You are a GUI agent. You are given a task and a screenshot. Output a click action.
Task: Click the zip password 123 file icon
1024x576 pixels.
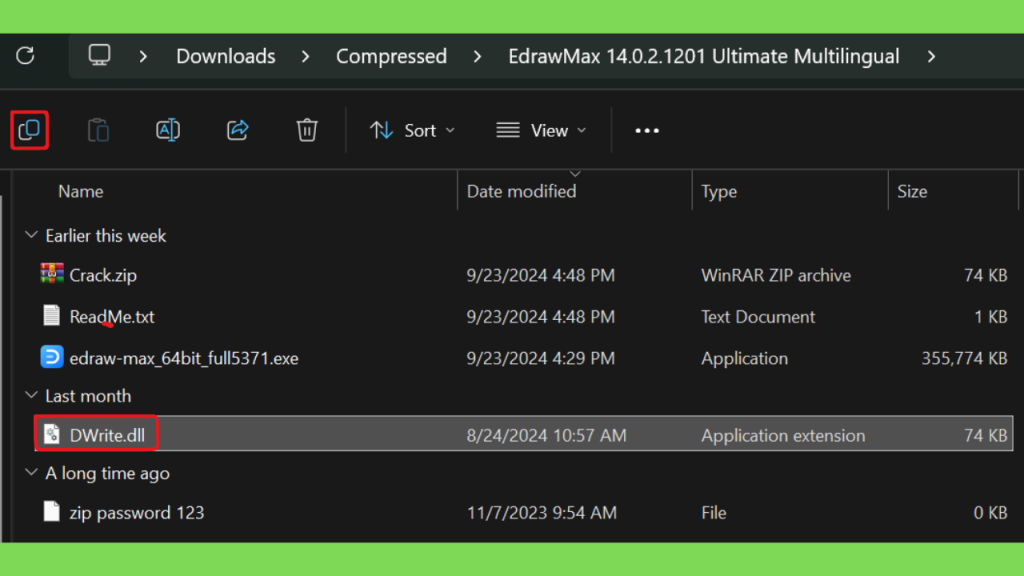point(52,511)
